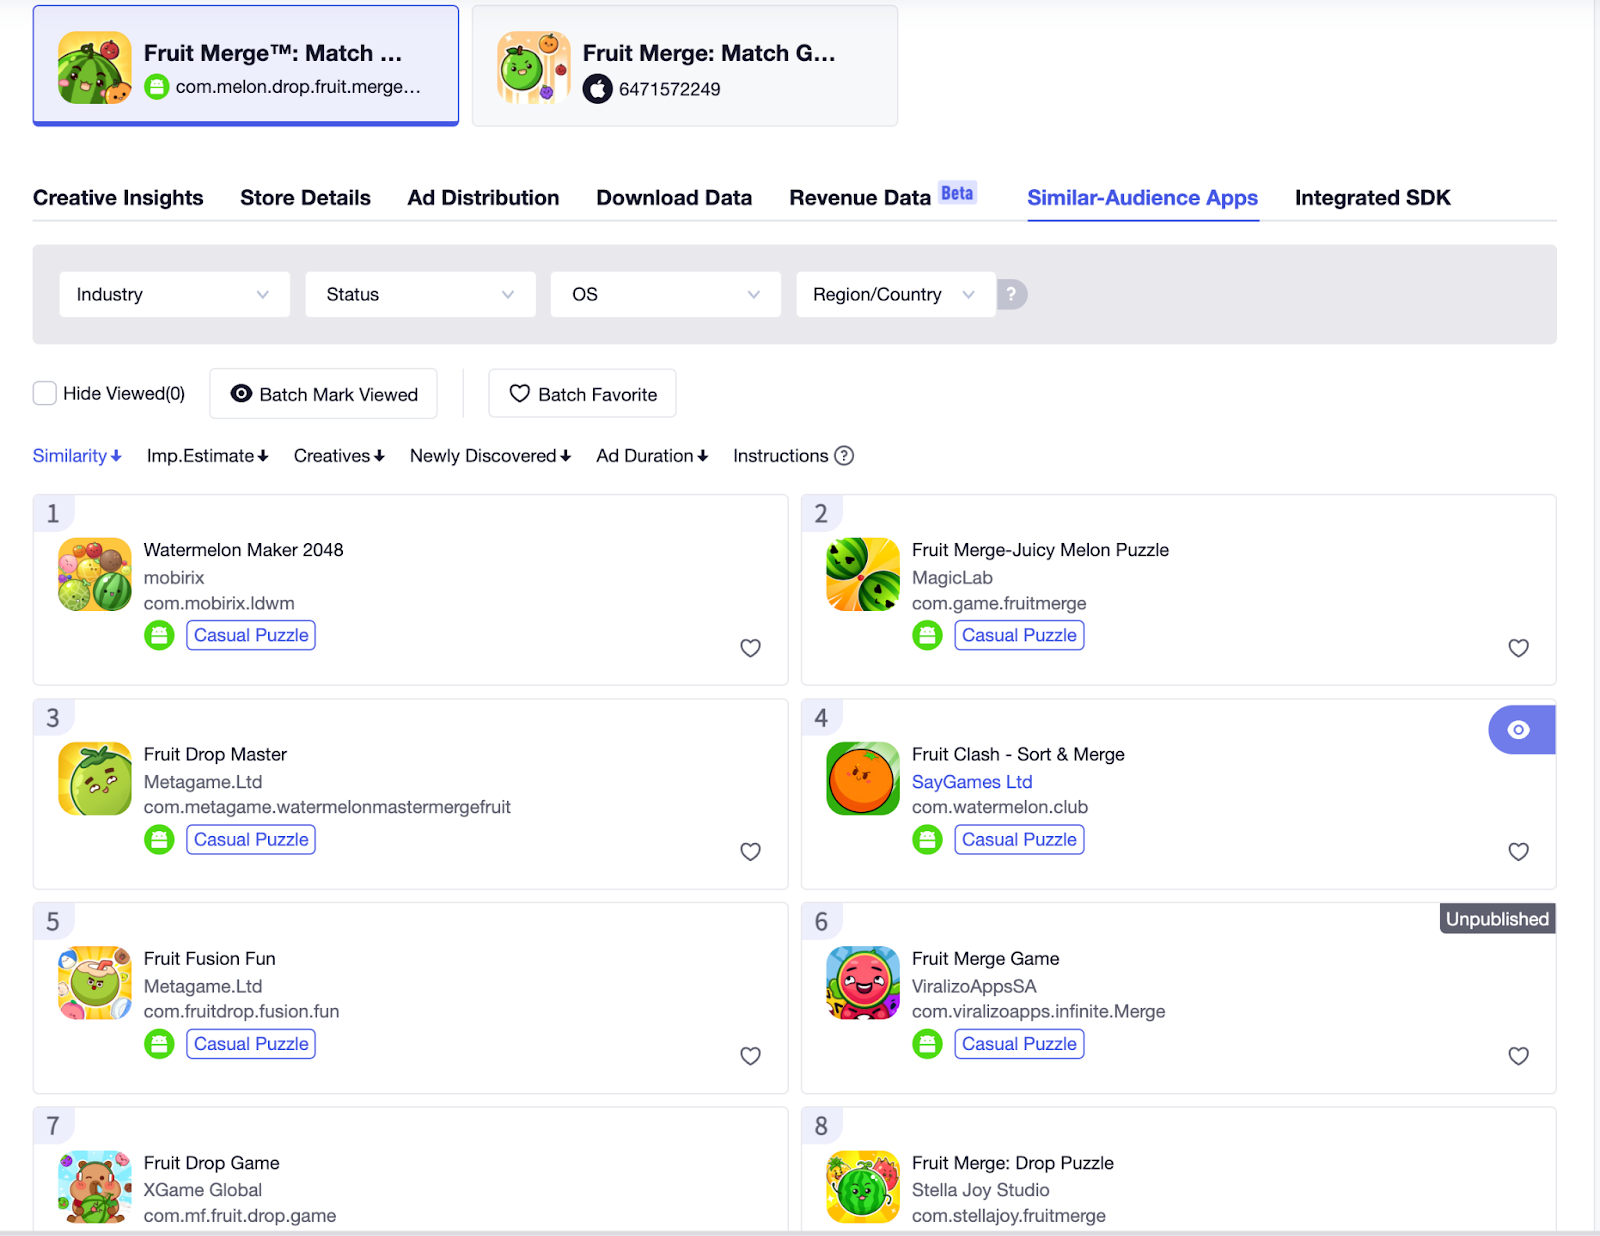Screen dimensions: 1600x1236
Task: Open the OS dropdown
Action: [x=665, y=294]
